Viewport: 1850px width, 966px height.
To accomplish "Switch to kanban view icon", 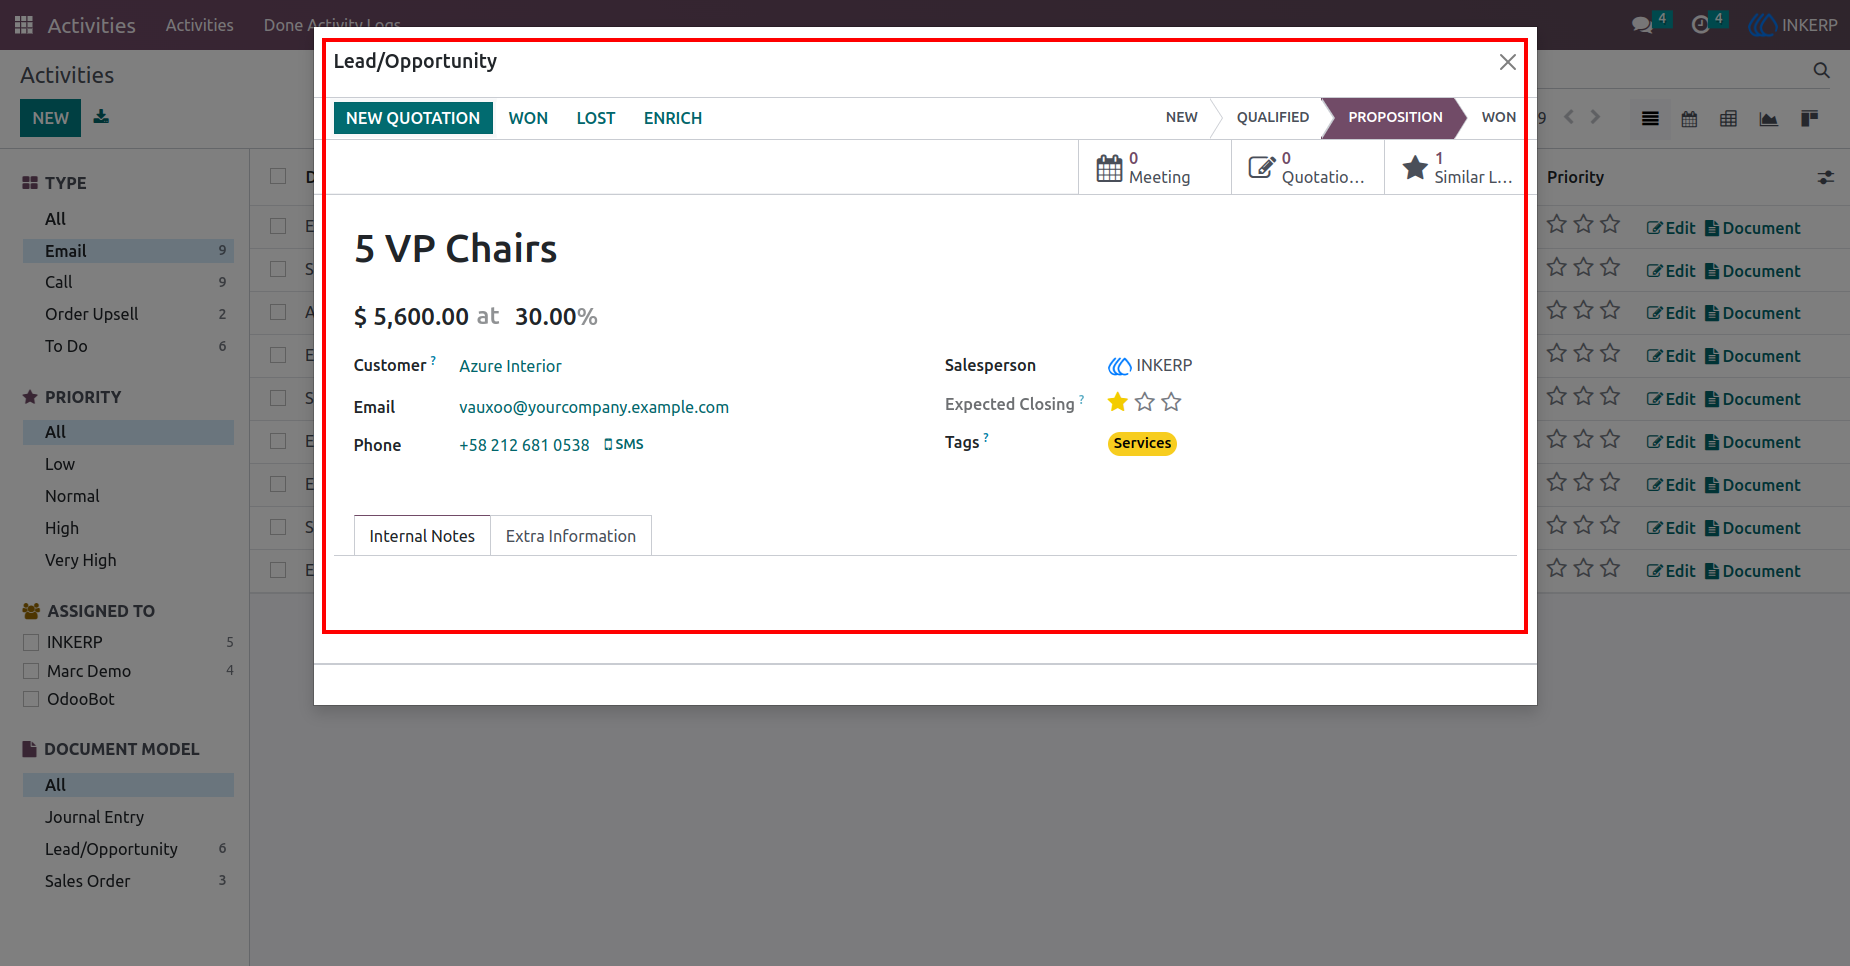I will (1809, 119).
